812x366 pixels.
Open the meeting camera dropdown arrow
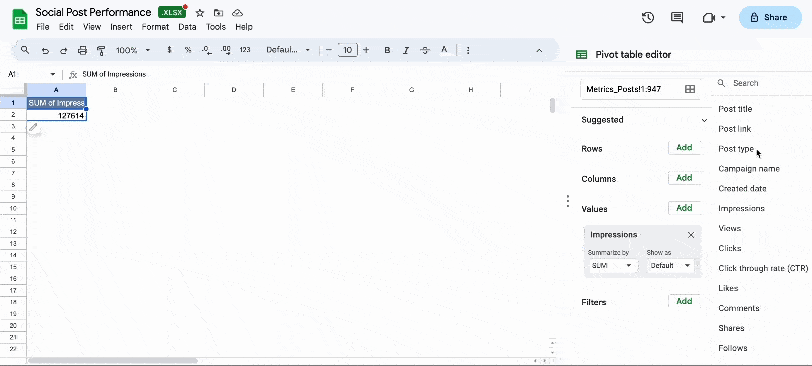pyautogui.click(x=723, y=18)
